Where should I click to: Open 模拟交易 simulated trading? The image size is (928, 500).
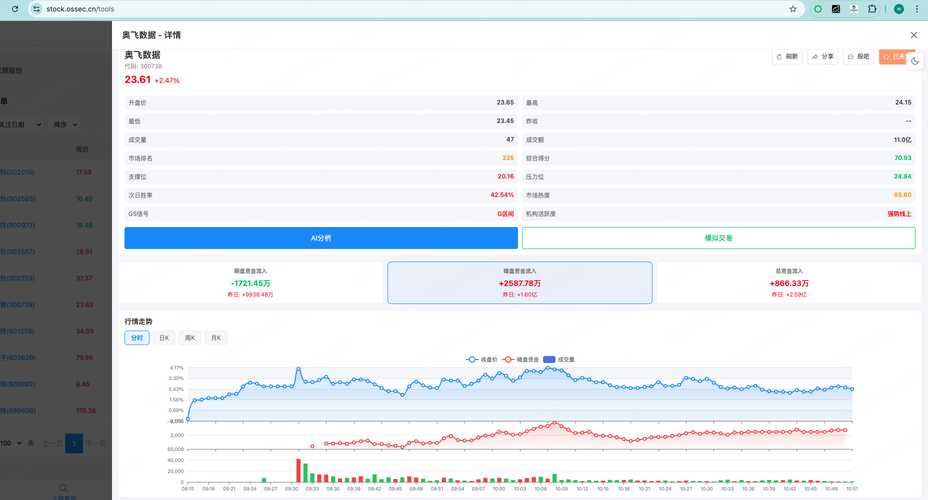(718, 238)
